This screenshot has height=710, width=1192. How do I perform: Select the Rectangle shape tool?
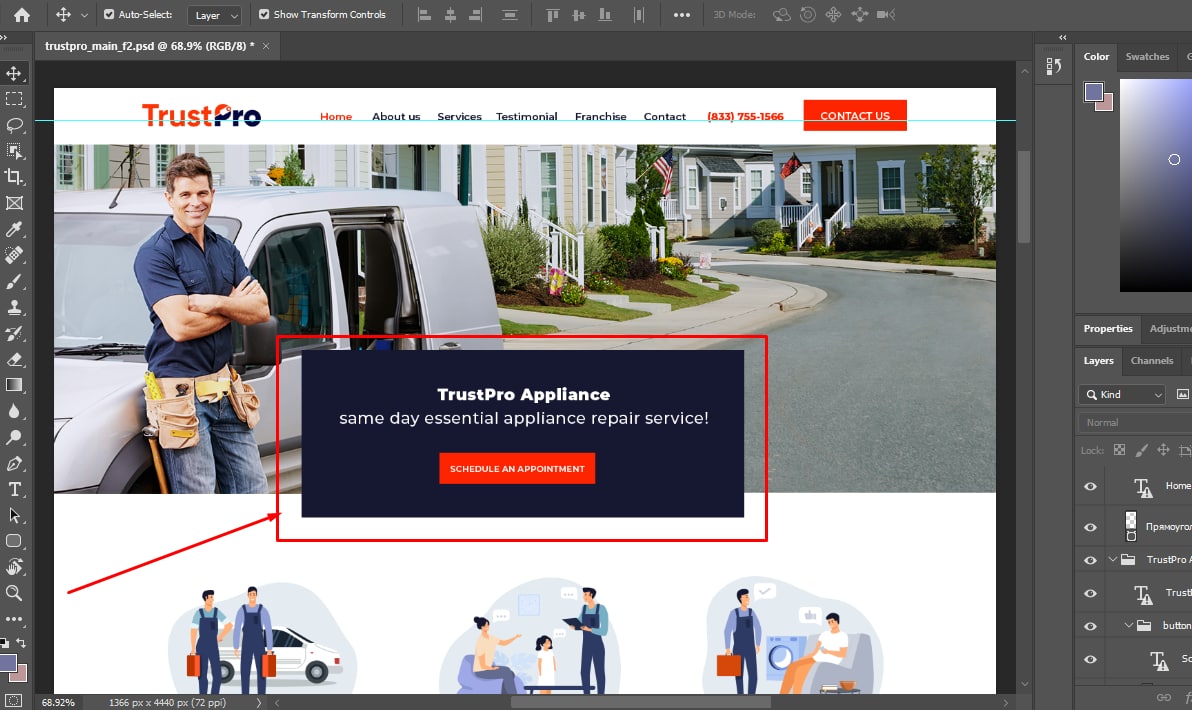tap(14, 541)
